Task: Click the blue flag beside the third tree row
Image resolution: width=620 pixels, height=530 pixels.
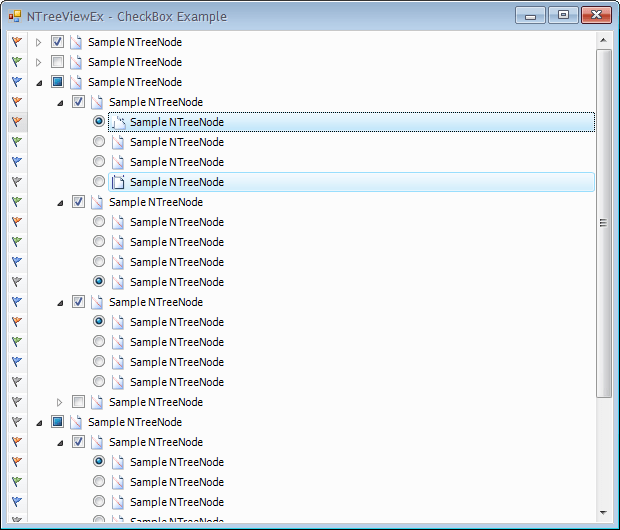Action: (x=16, y=82)
